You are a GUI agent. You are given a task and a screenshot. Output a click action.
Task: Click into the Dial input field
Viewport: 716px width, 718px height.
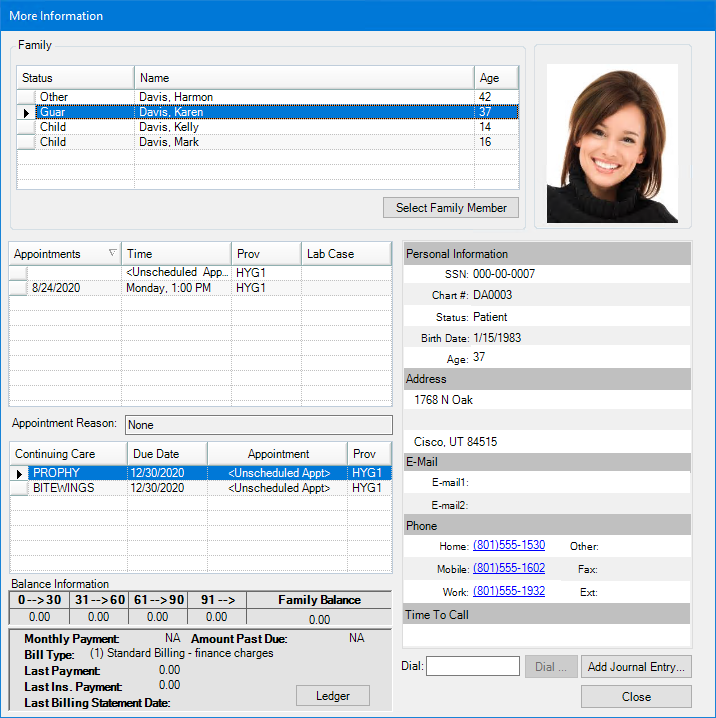point(472,666)
